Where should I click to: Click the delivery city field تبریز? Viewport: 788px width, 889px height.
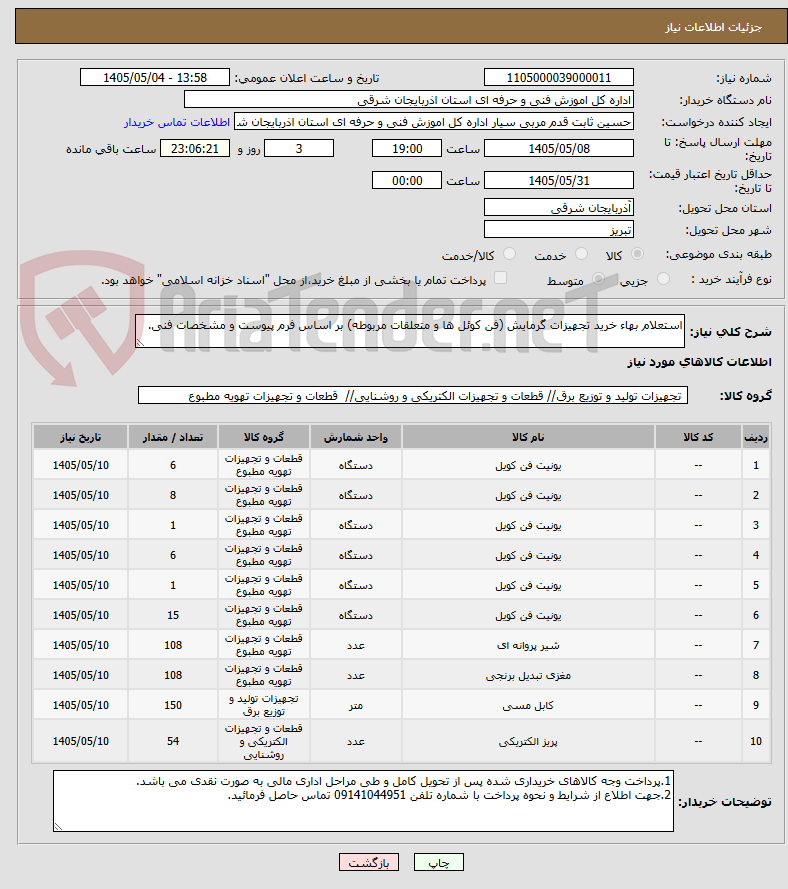[558, 230]
